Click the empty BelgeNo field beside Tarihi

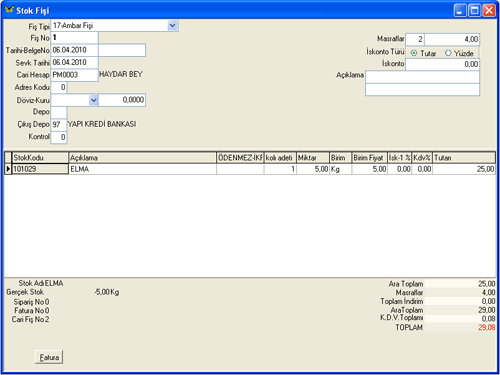(x=122, y=50)
